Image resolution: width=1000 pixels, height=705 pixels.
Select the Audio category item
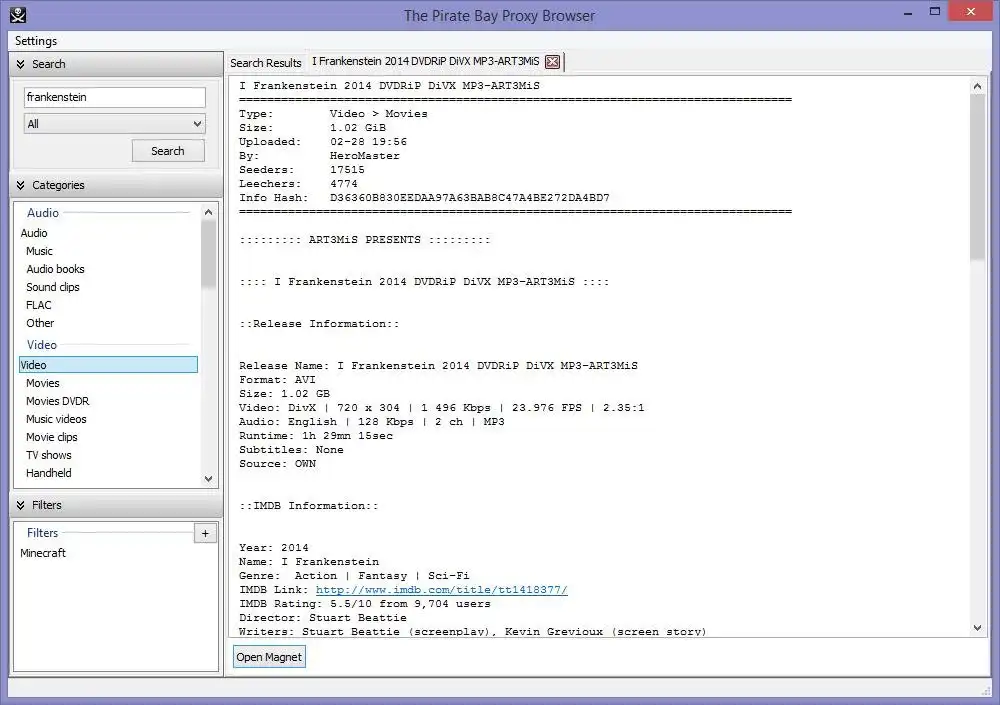click(34, 234)
